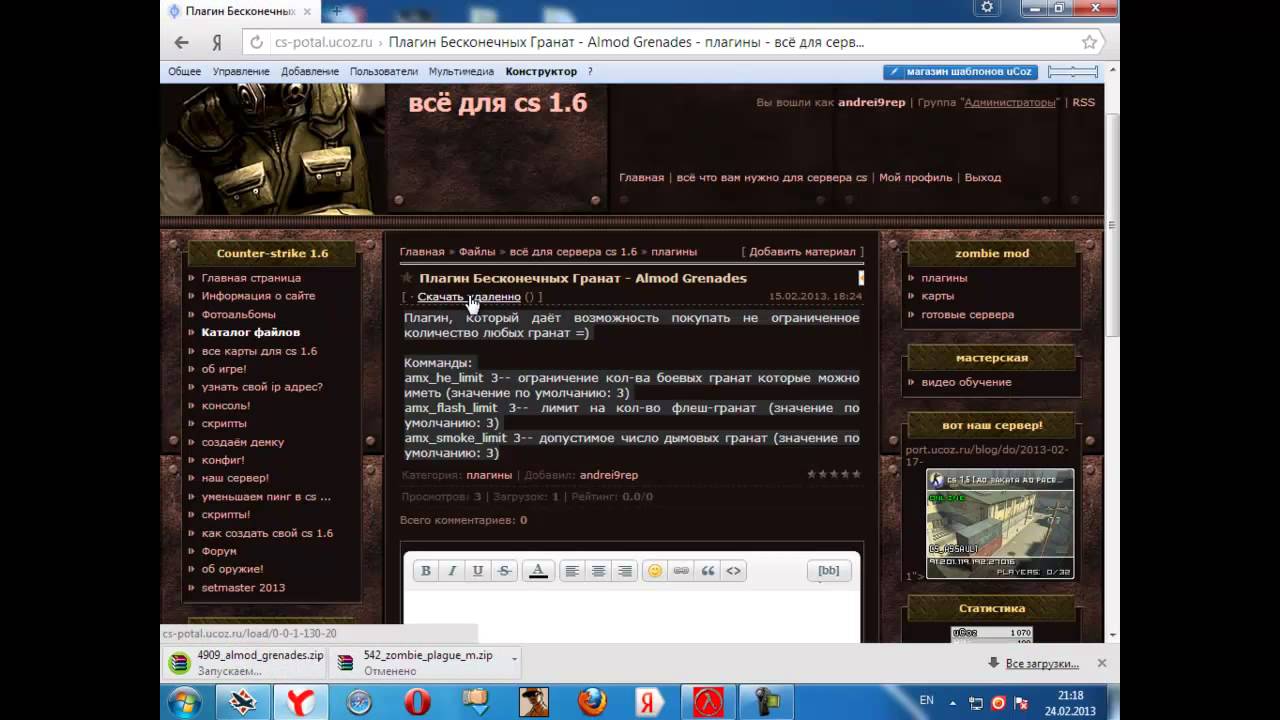
Task: Rate the material using the star rating
Action: tap(834, 474)
